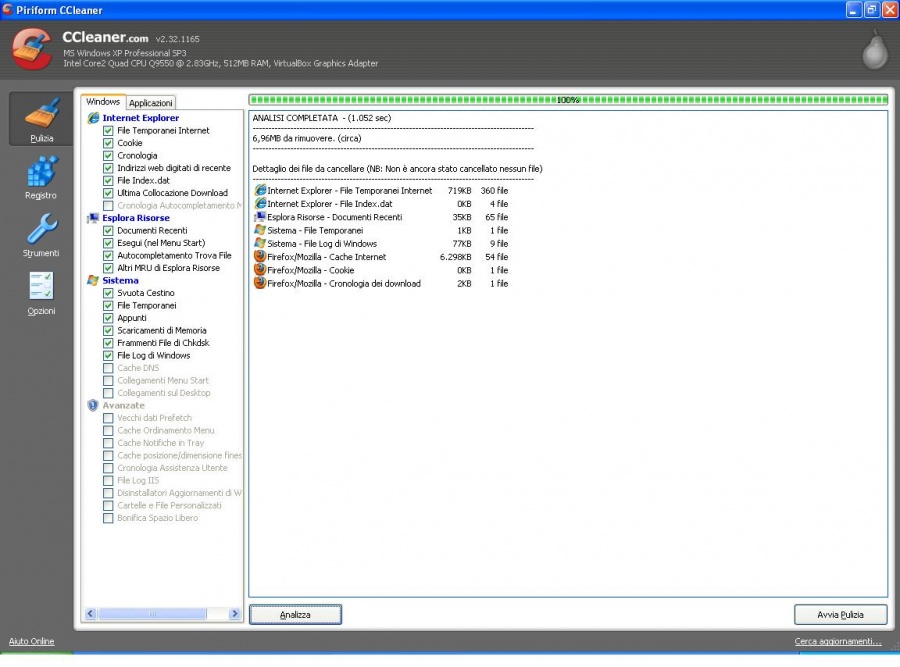Click the Esplora Risorse category heading
The height and width of the screenshot is (667, 900).
click(x=136, y=218)
